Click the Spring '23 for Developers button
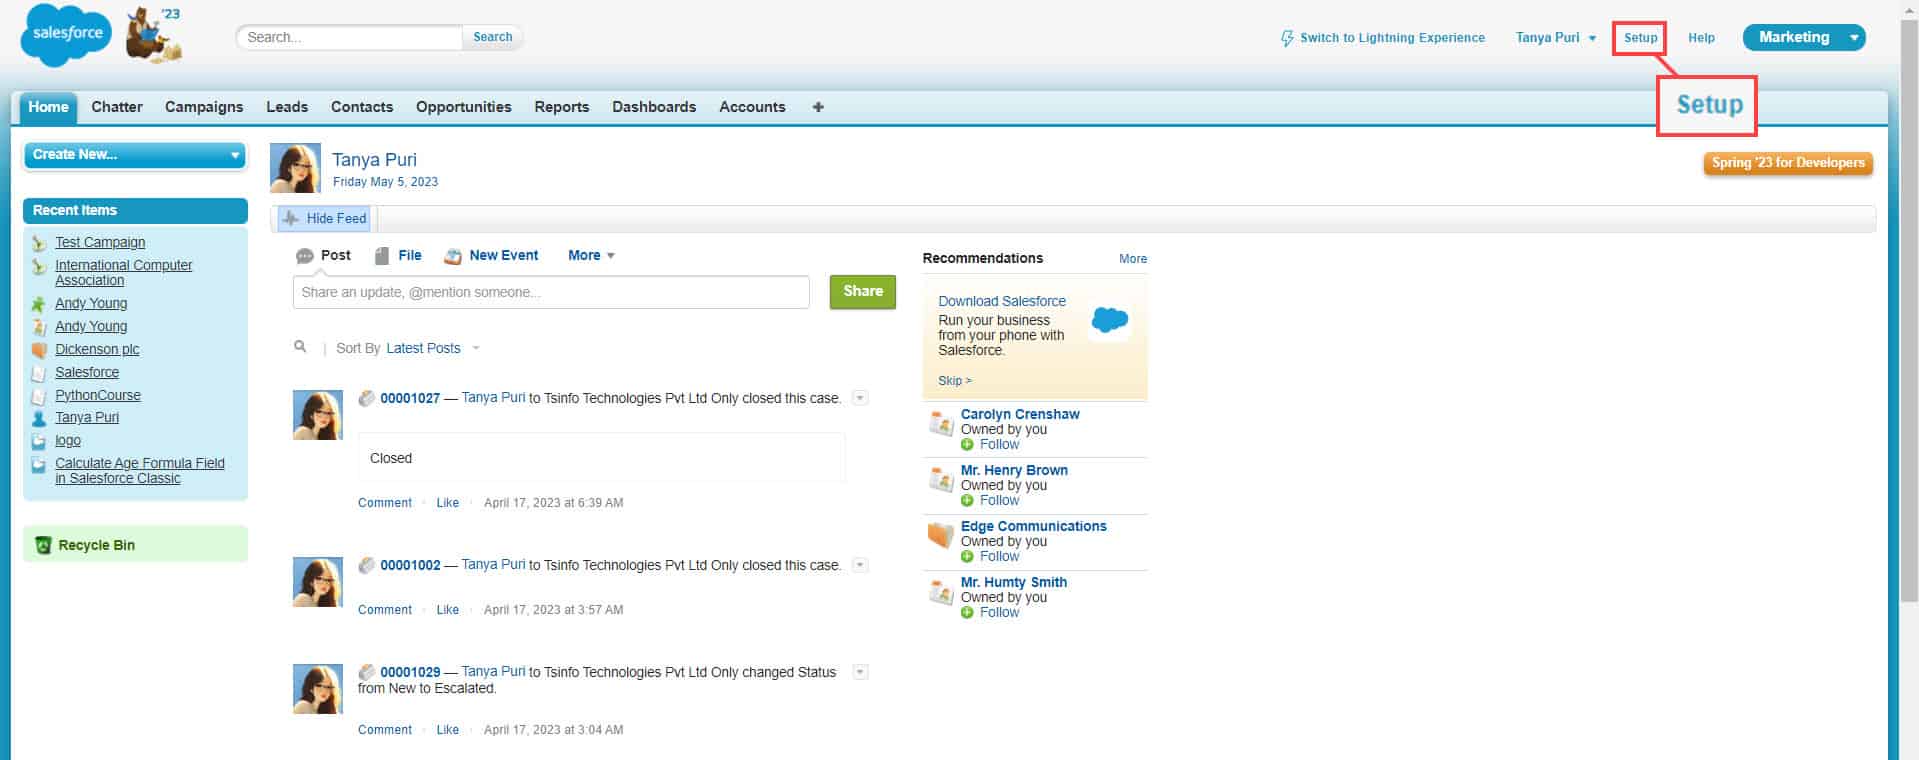Viewport: 1919px width, 760px height. point(1788,163)
